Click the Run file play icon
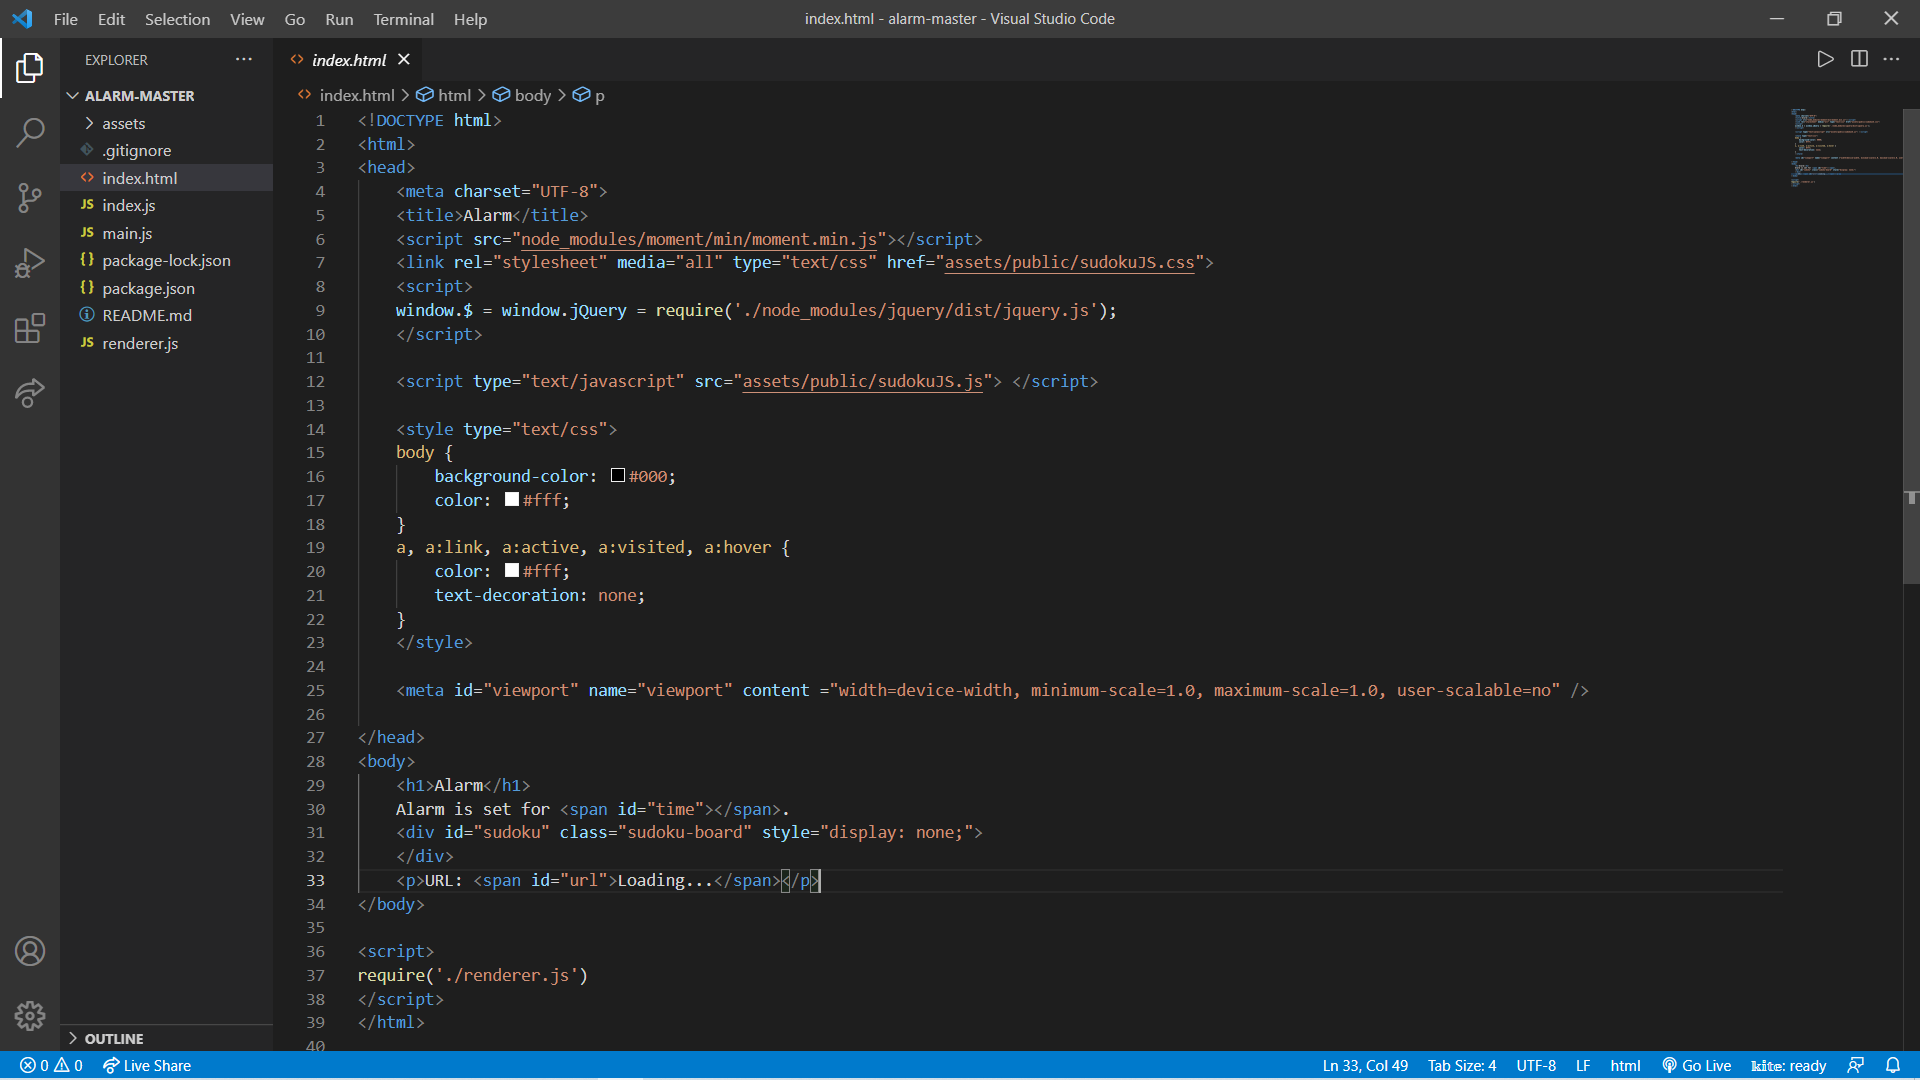The height and width of the screenshot is (1080, 1920). [x=1825, y=59]
